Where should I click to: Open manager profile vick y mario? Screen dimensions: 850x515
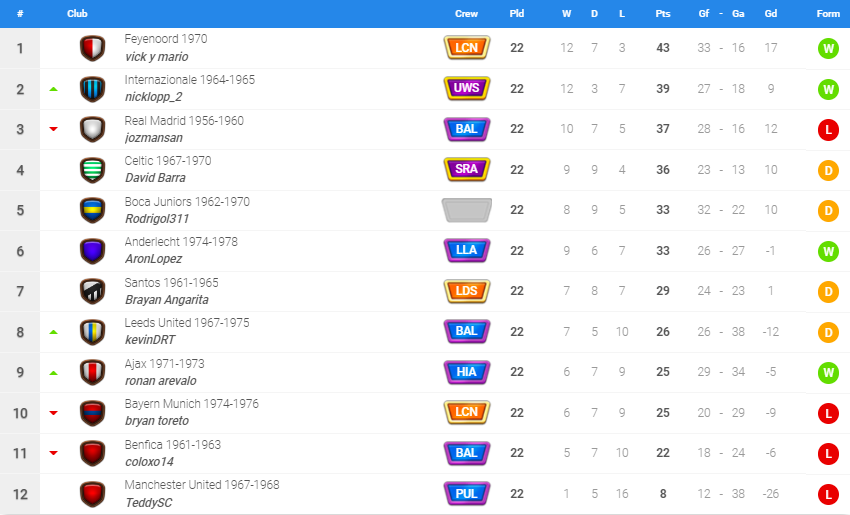[x=157, y=57]
